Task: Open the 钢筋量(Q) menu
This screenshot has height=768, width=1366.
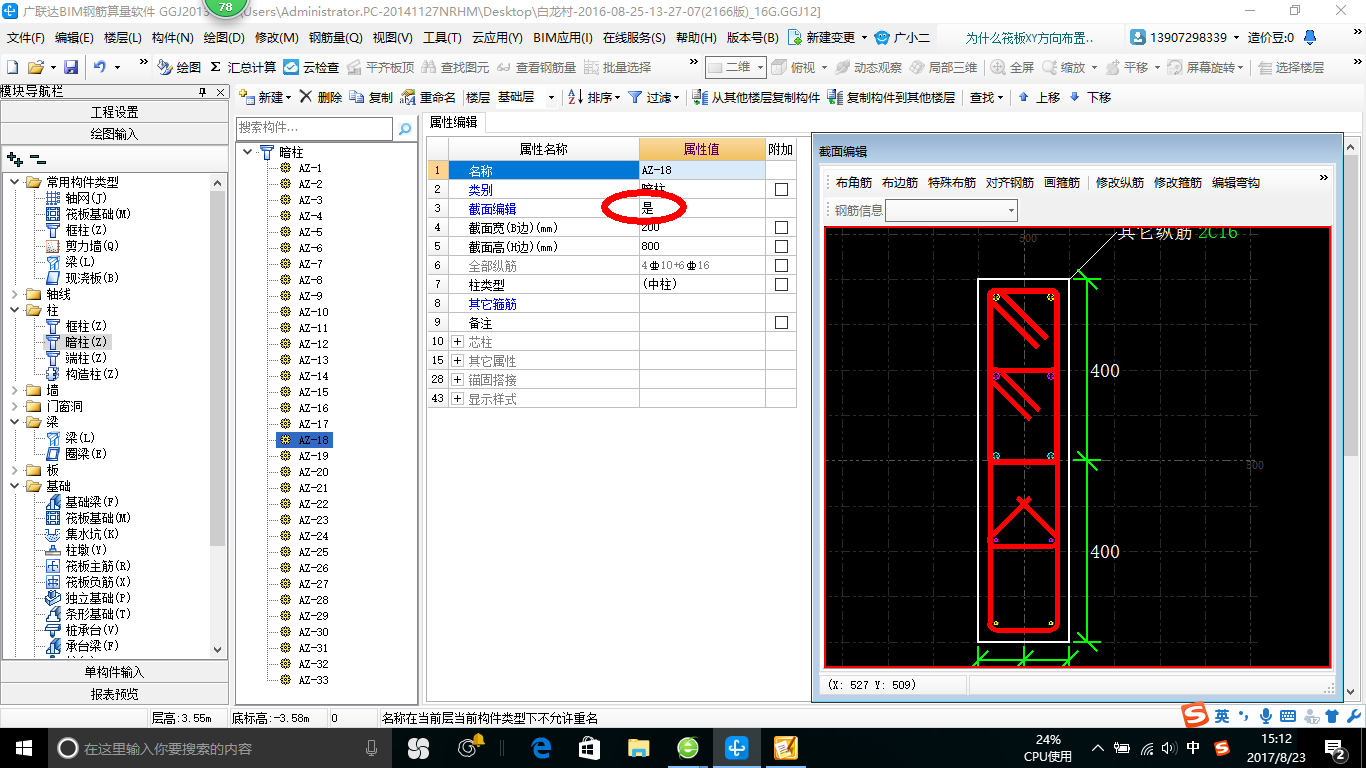Action: point(335,37)
